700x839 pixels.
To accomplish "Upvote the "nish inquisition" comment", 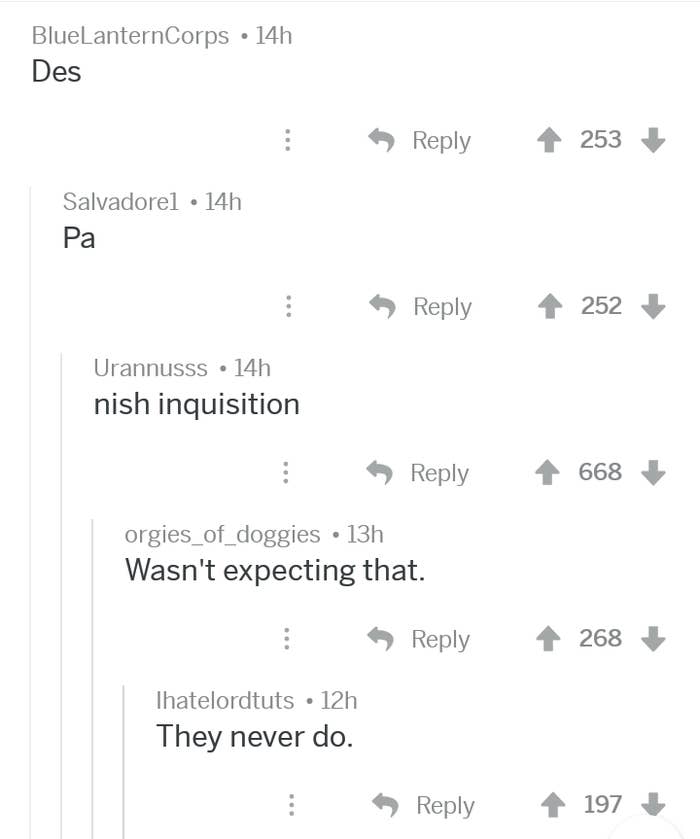I will click(547, 472).
